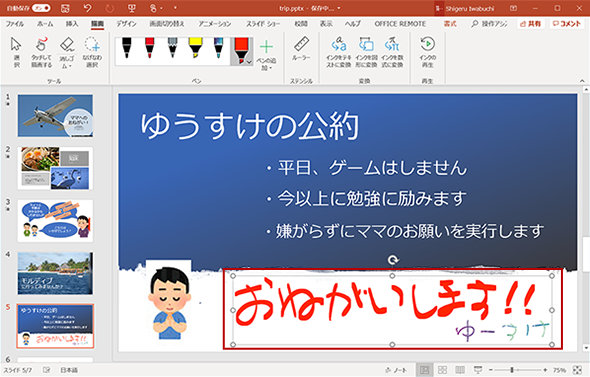Viewport: 590px width, 377px height.
Task: Pick the red pen
Action: tap(149, 48)
